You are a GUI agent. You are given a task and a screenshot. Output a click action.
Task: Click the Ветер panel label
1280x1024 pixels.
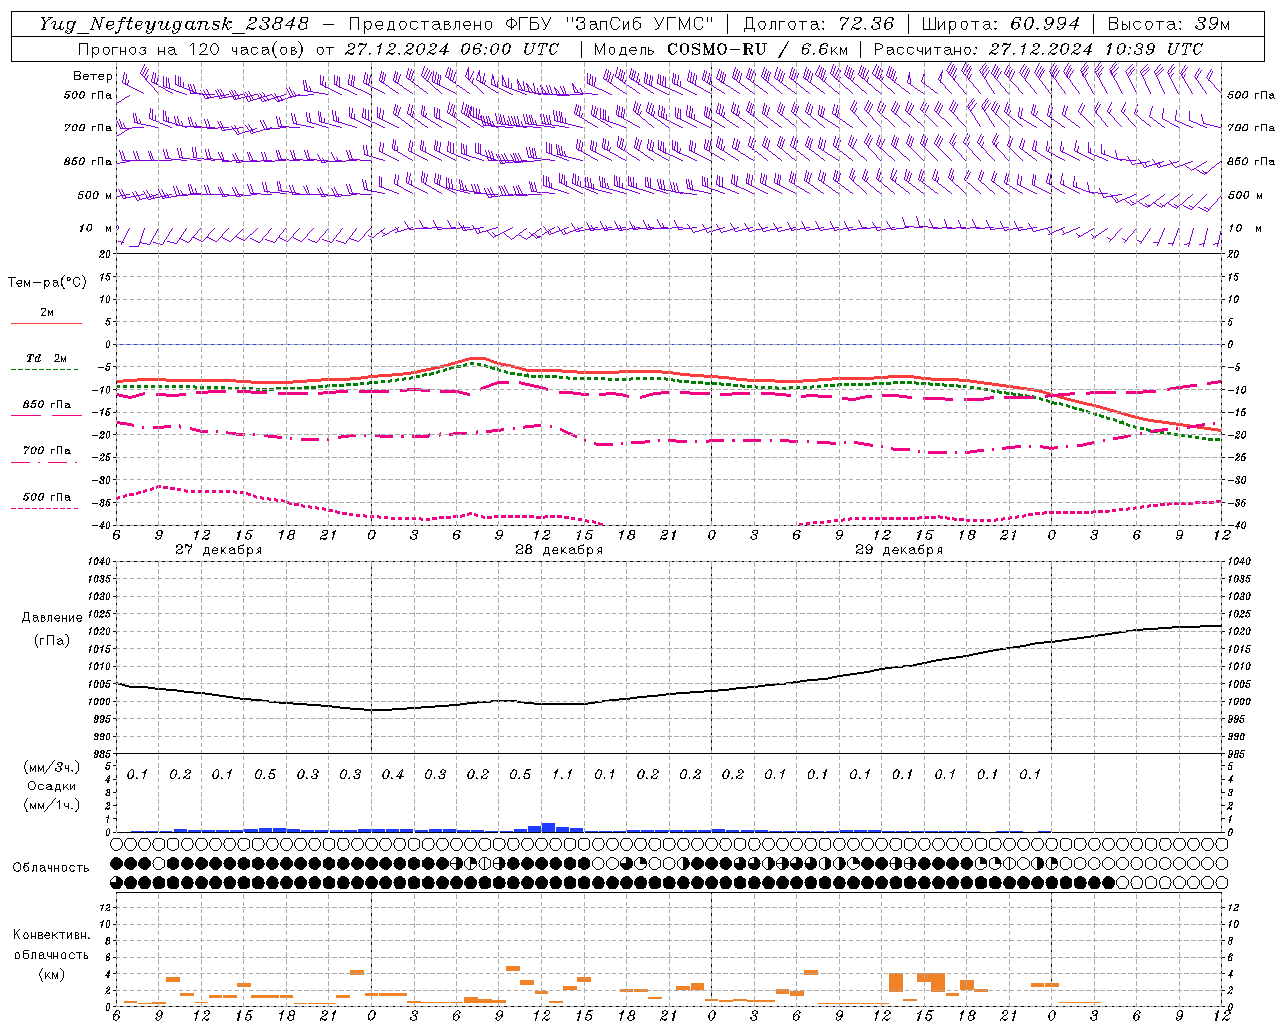[x=93, y=76]
